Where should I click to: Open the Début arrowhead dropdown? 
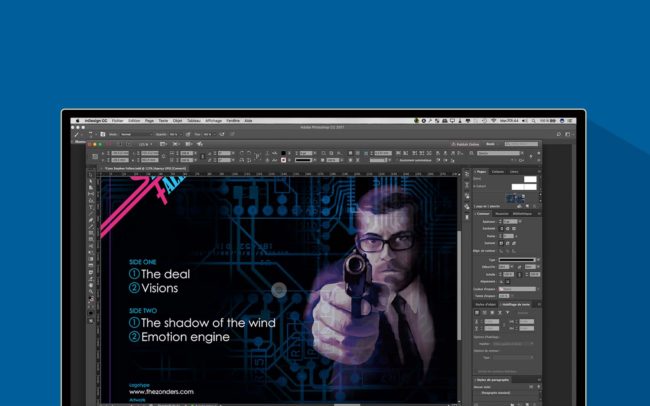(x=504, y=267)
